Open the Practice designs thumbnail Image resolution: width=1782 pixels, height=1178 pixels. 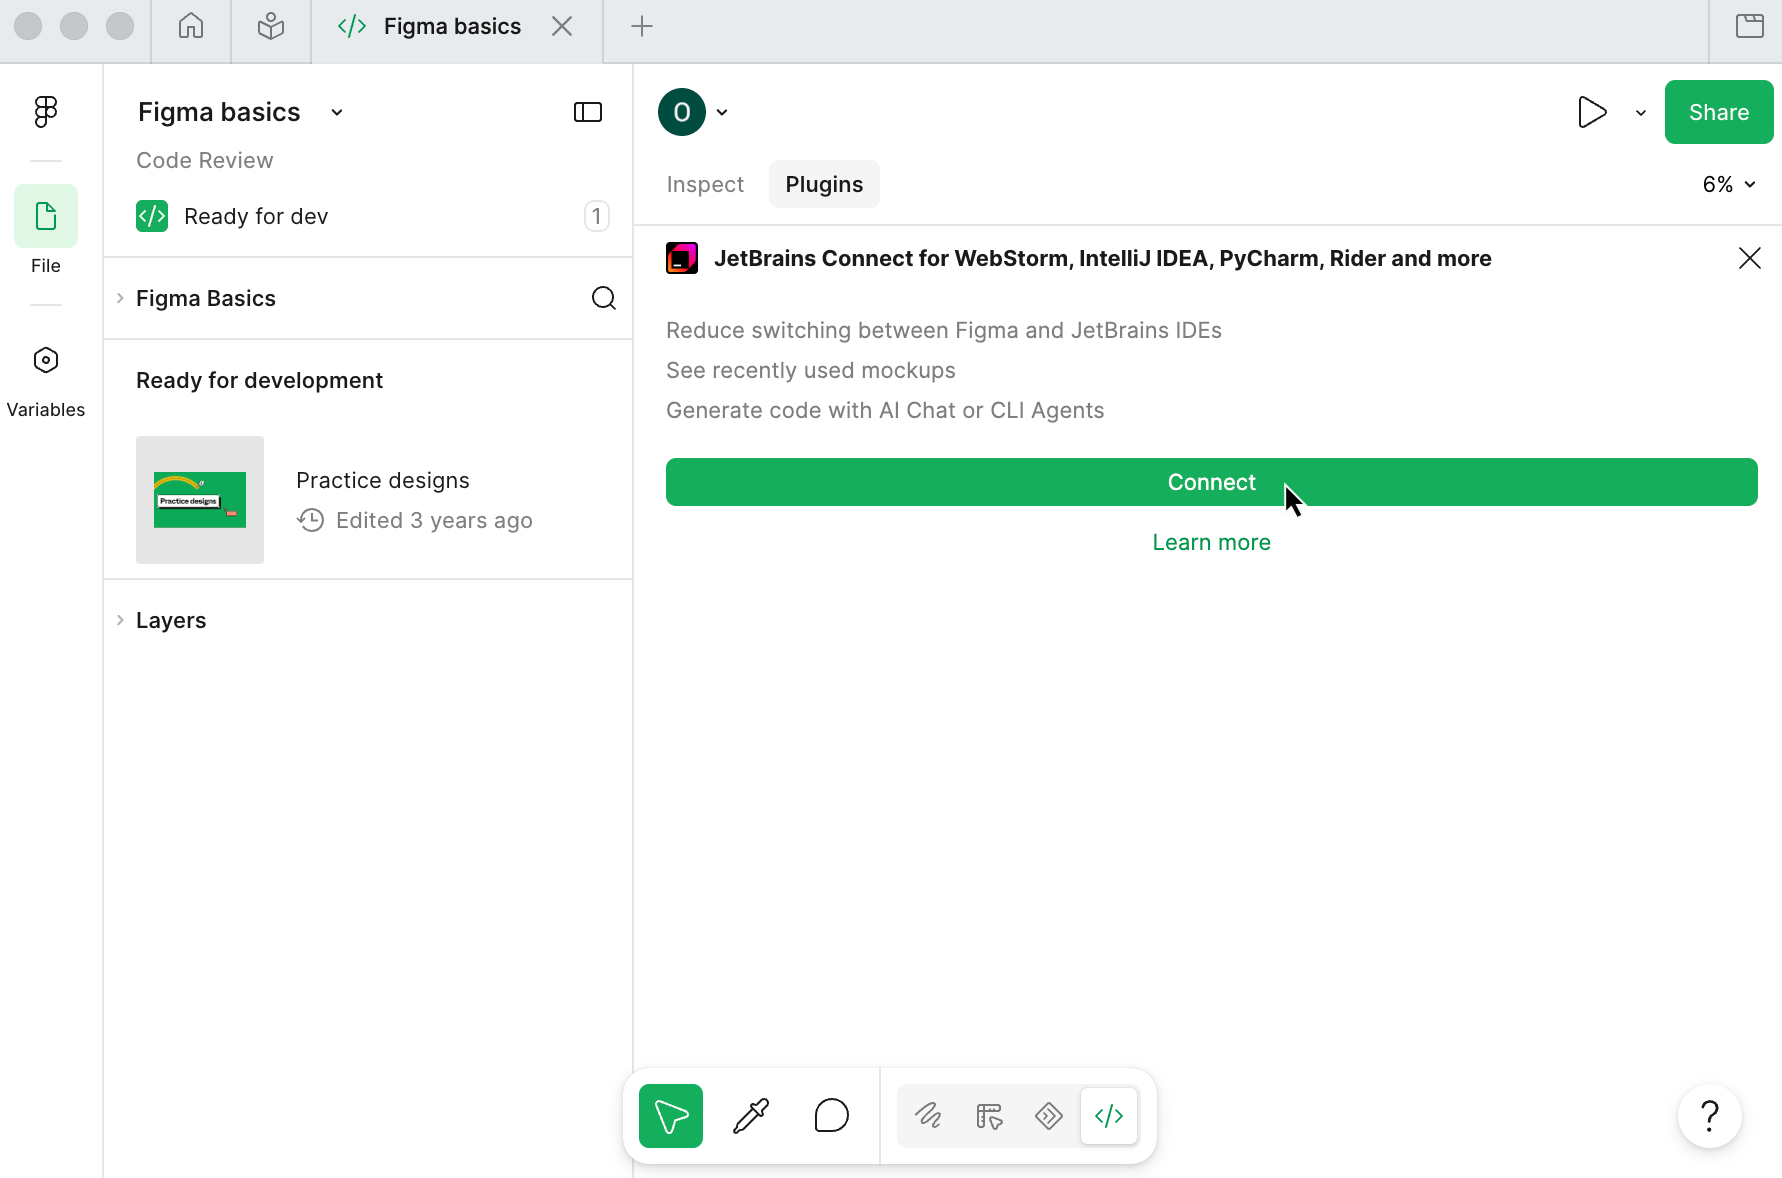[200, 500]
